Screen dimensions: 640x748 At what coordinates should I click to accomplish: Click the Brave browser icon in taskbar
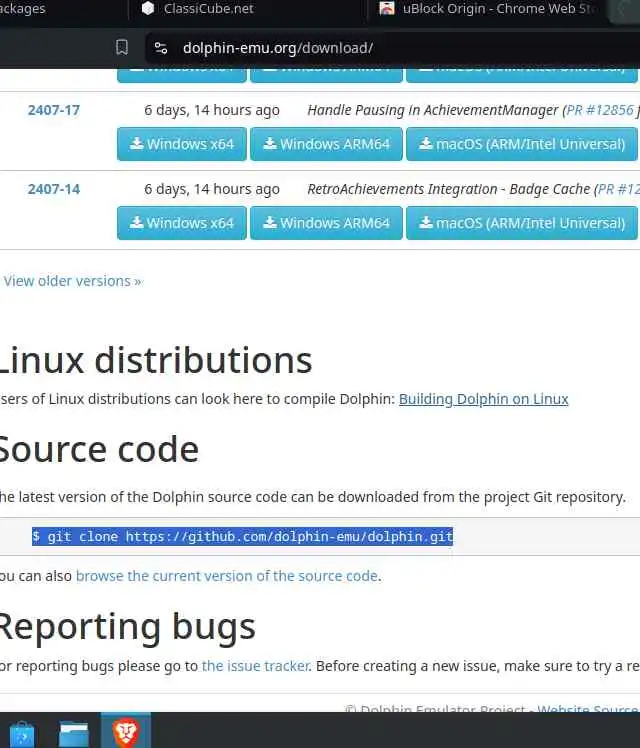(125, 732)
